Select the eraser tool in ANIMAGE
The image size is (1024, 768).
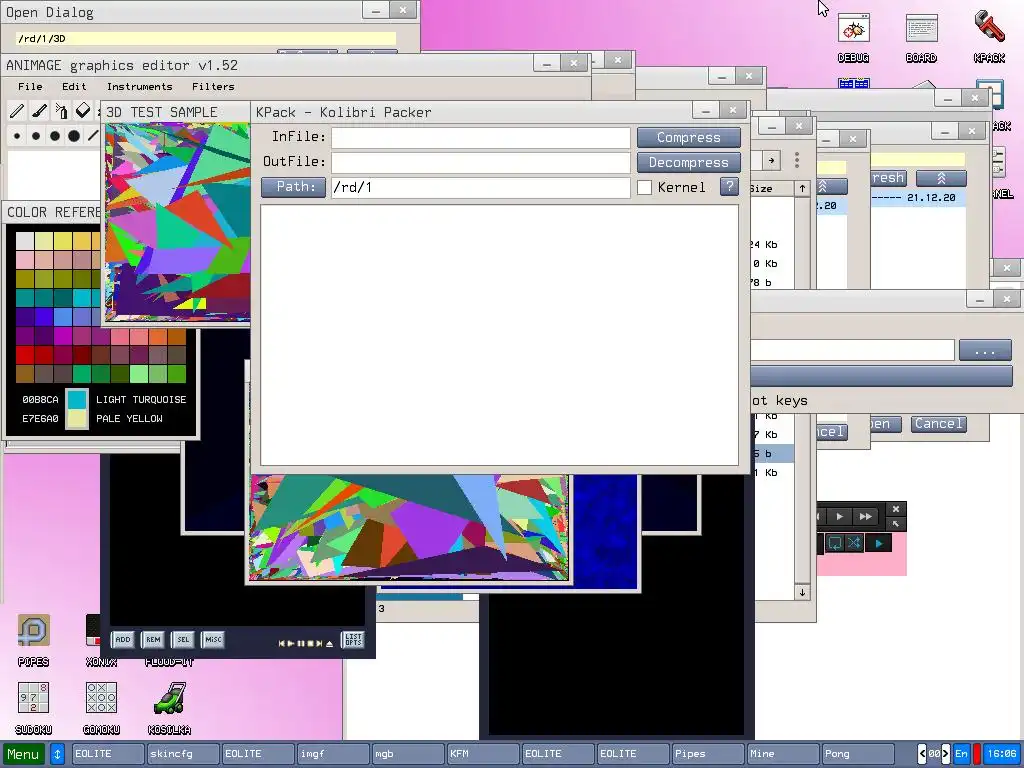(x=83, y=111)
